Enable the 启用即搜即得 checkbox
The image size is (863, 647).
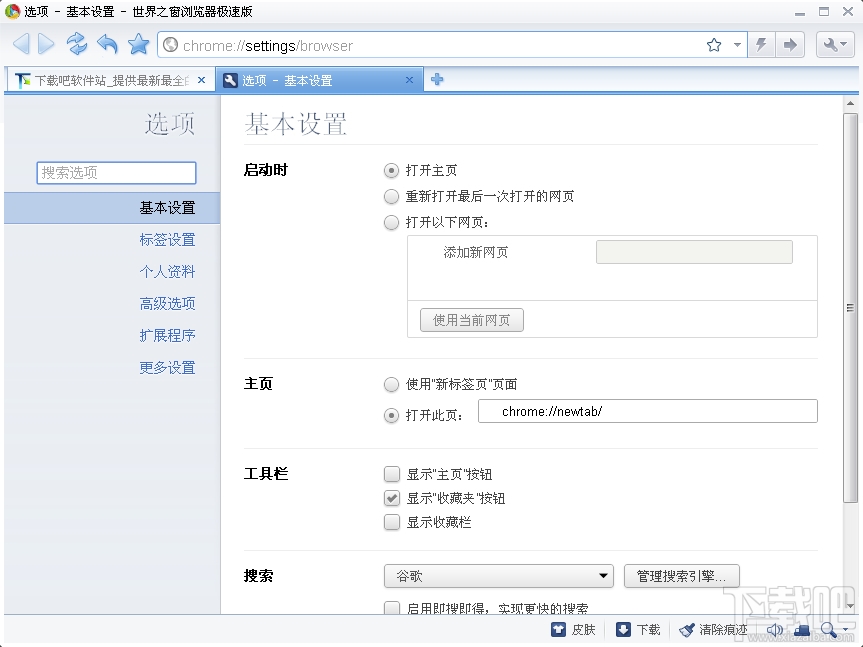[392, 607]
